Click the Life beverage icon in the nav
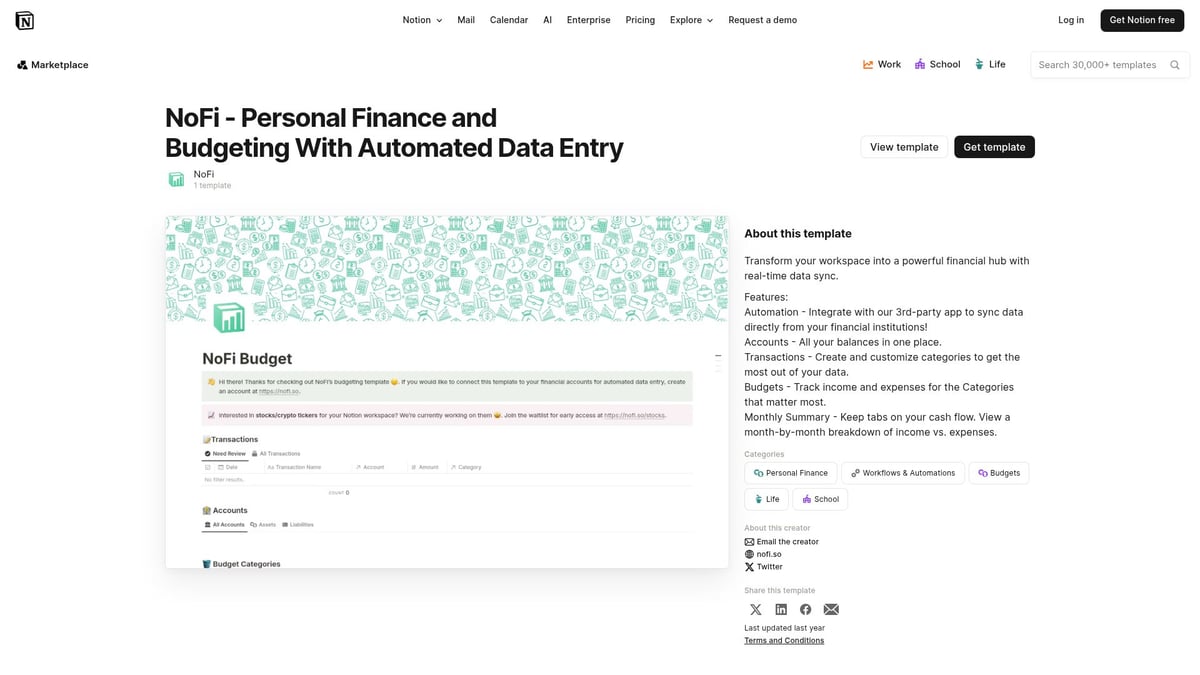This screenshot has height=675, width=1200. [x=978, y=63]
